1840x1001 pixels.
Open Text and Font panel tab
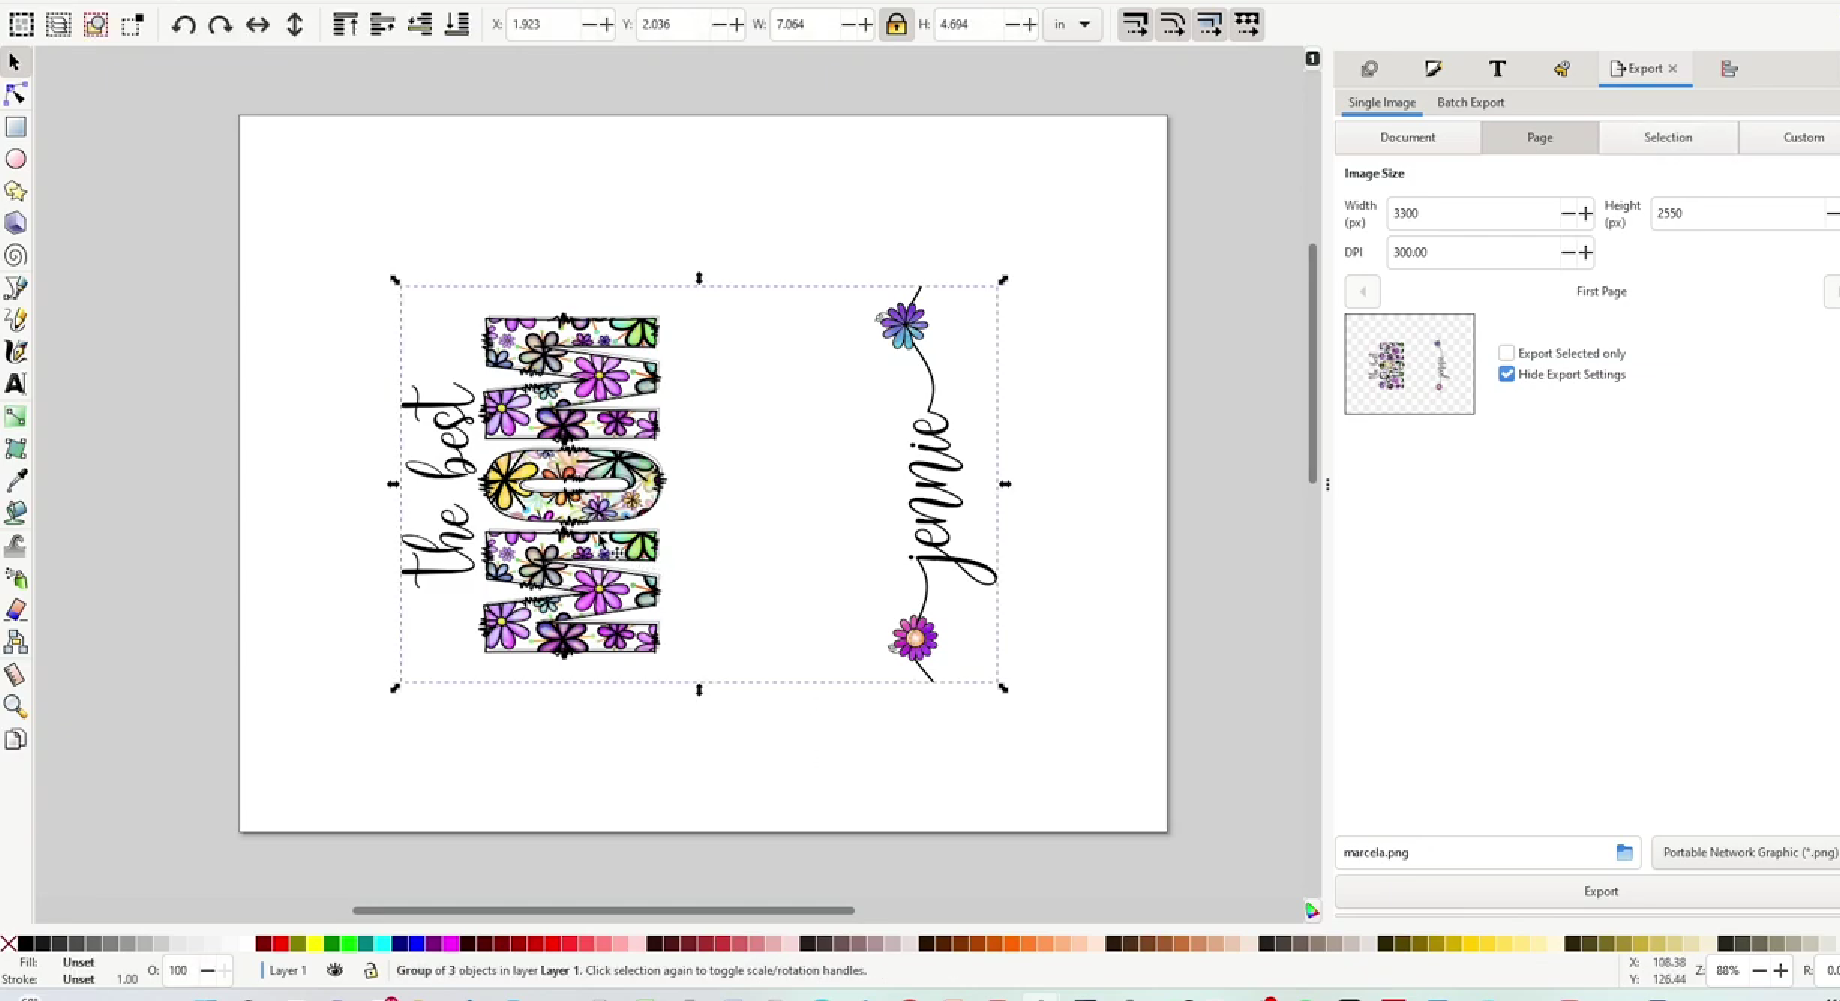(x=1497, y=68)
